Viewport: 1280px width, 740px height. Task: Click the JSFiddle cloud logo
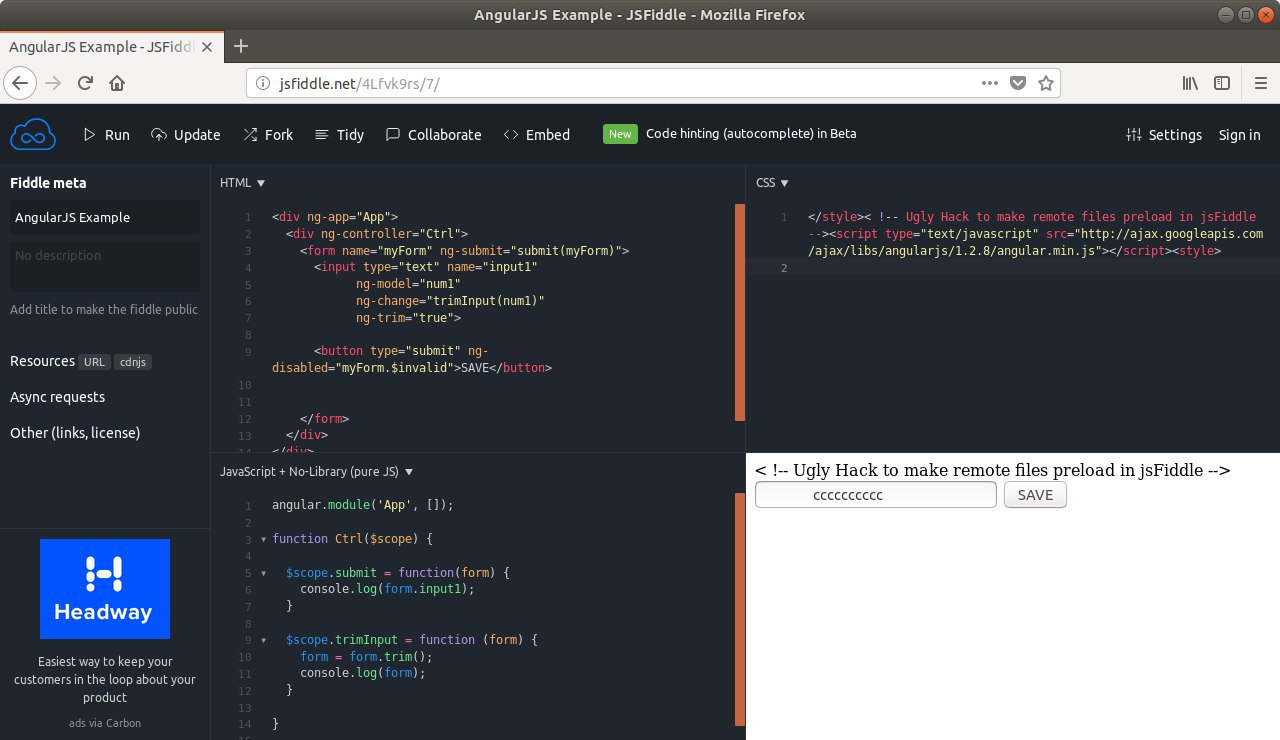32,134
